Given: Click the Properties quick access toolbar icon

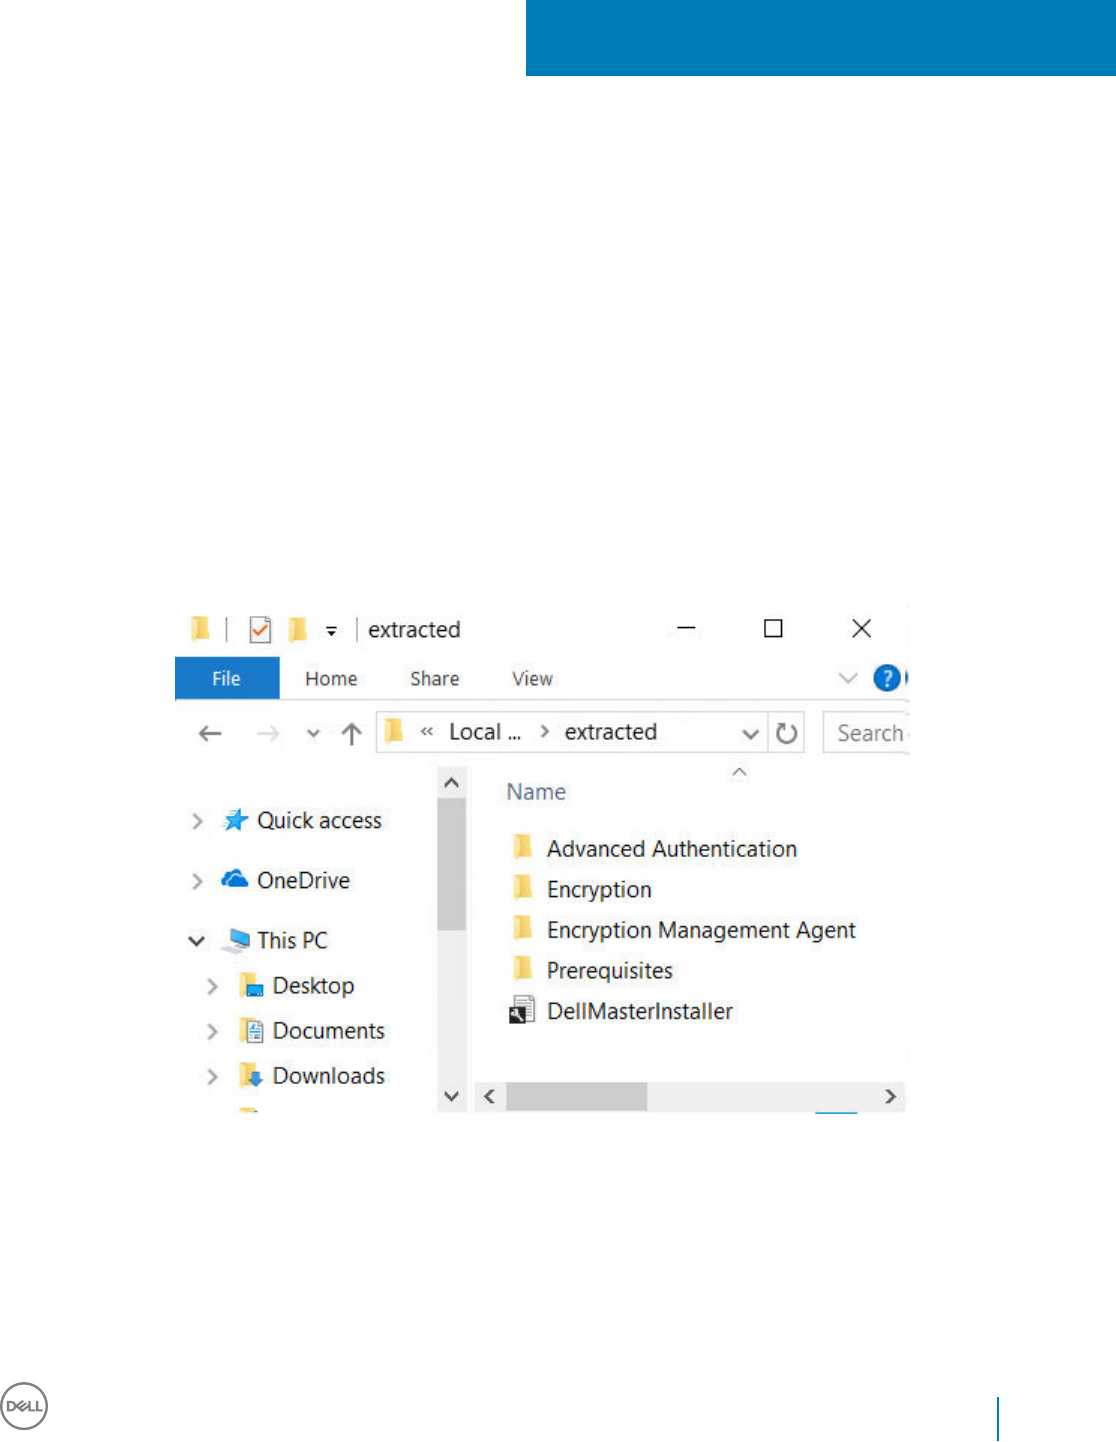Looking at the screenshot, I should click(260, 629).
